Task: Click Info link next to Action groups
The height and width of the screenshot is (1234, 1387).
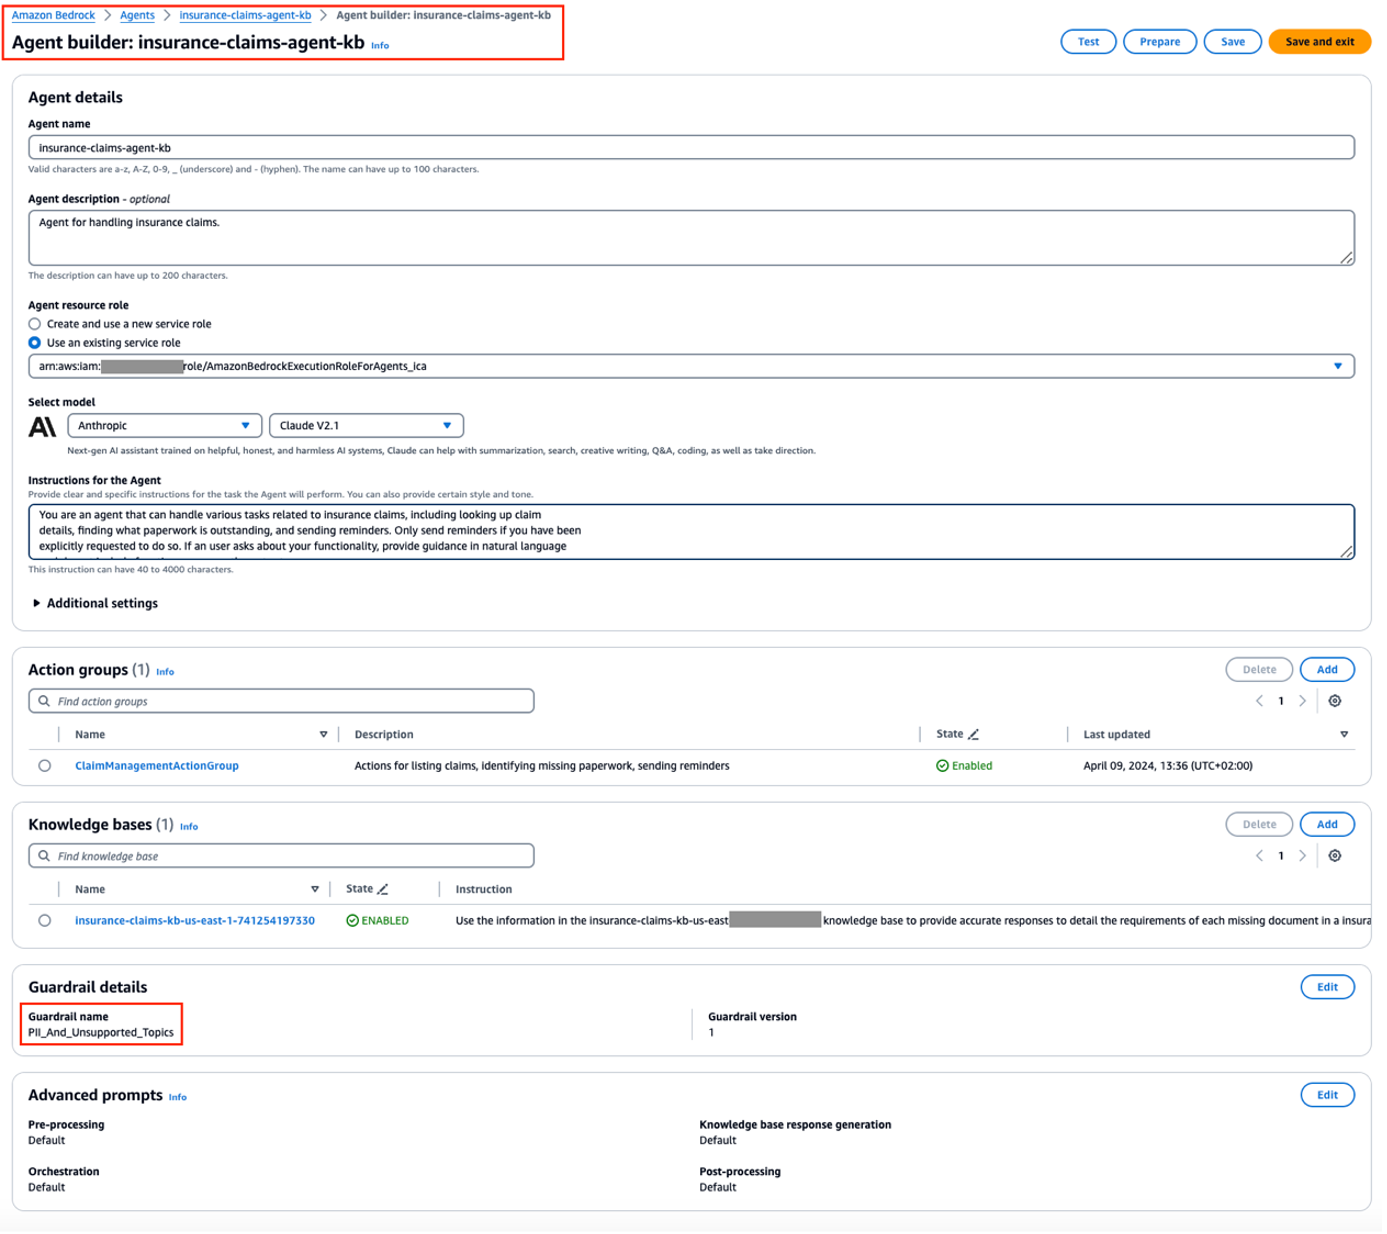Action: point(165,672)
